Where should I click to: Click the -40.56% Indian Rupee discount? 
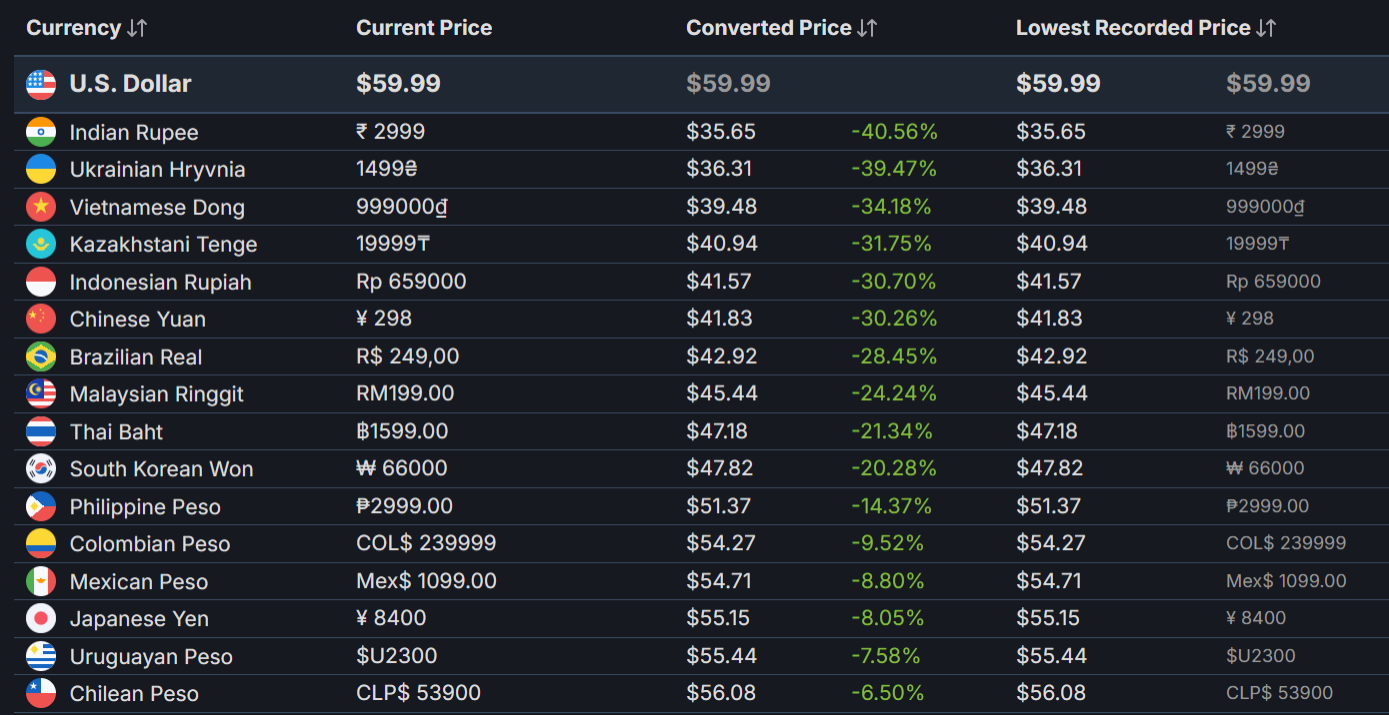point(894,132)
